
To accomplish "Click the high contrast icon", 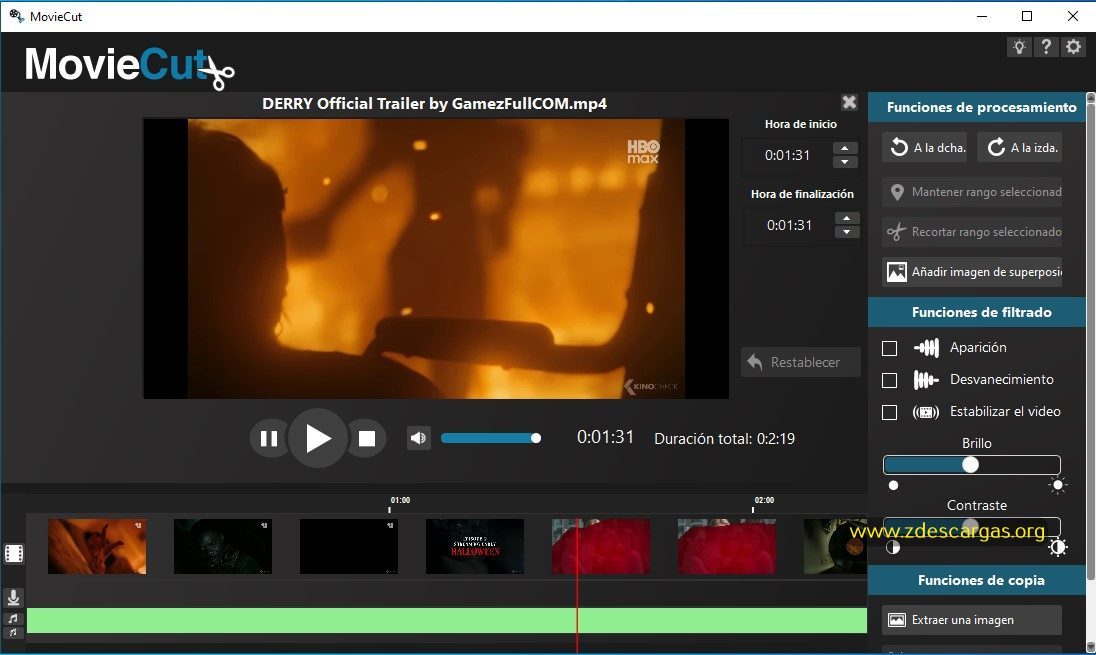I will pyautogui.click(x=1058, y=547).
